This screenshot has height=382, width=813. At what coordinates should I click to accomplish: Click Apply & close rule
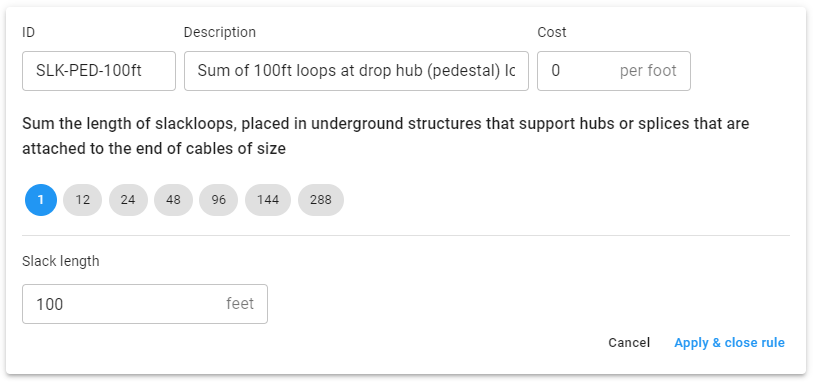point(730,343)
